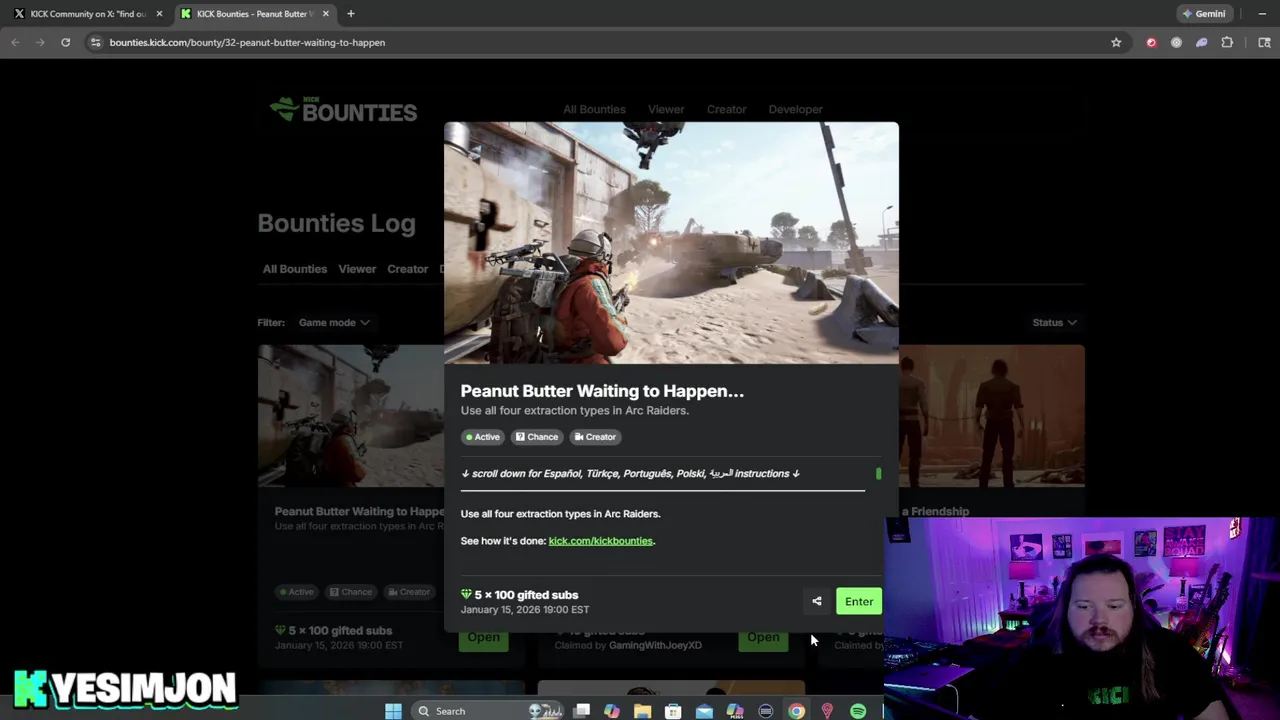Click the first bounty card thumbnail behind popup
Image resolution: width=1280 pixels, height=720 pixels.
(350, 416)
